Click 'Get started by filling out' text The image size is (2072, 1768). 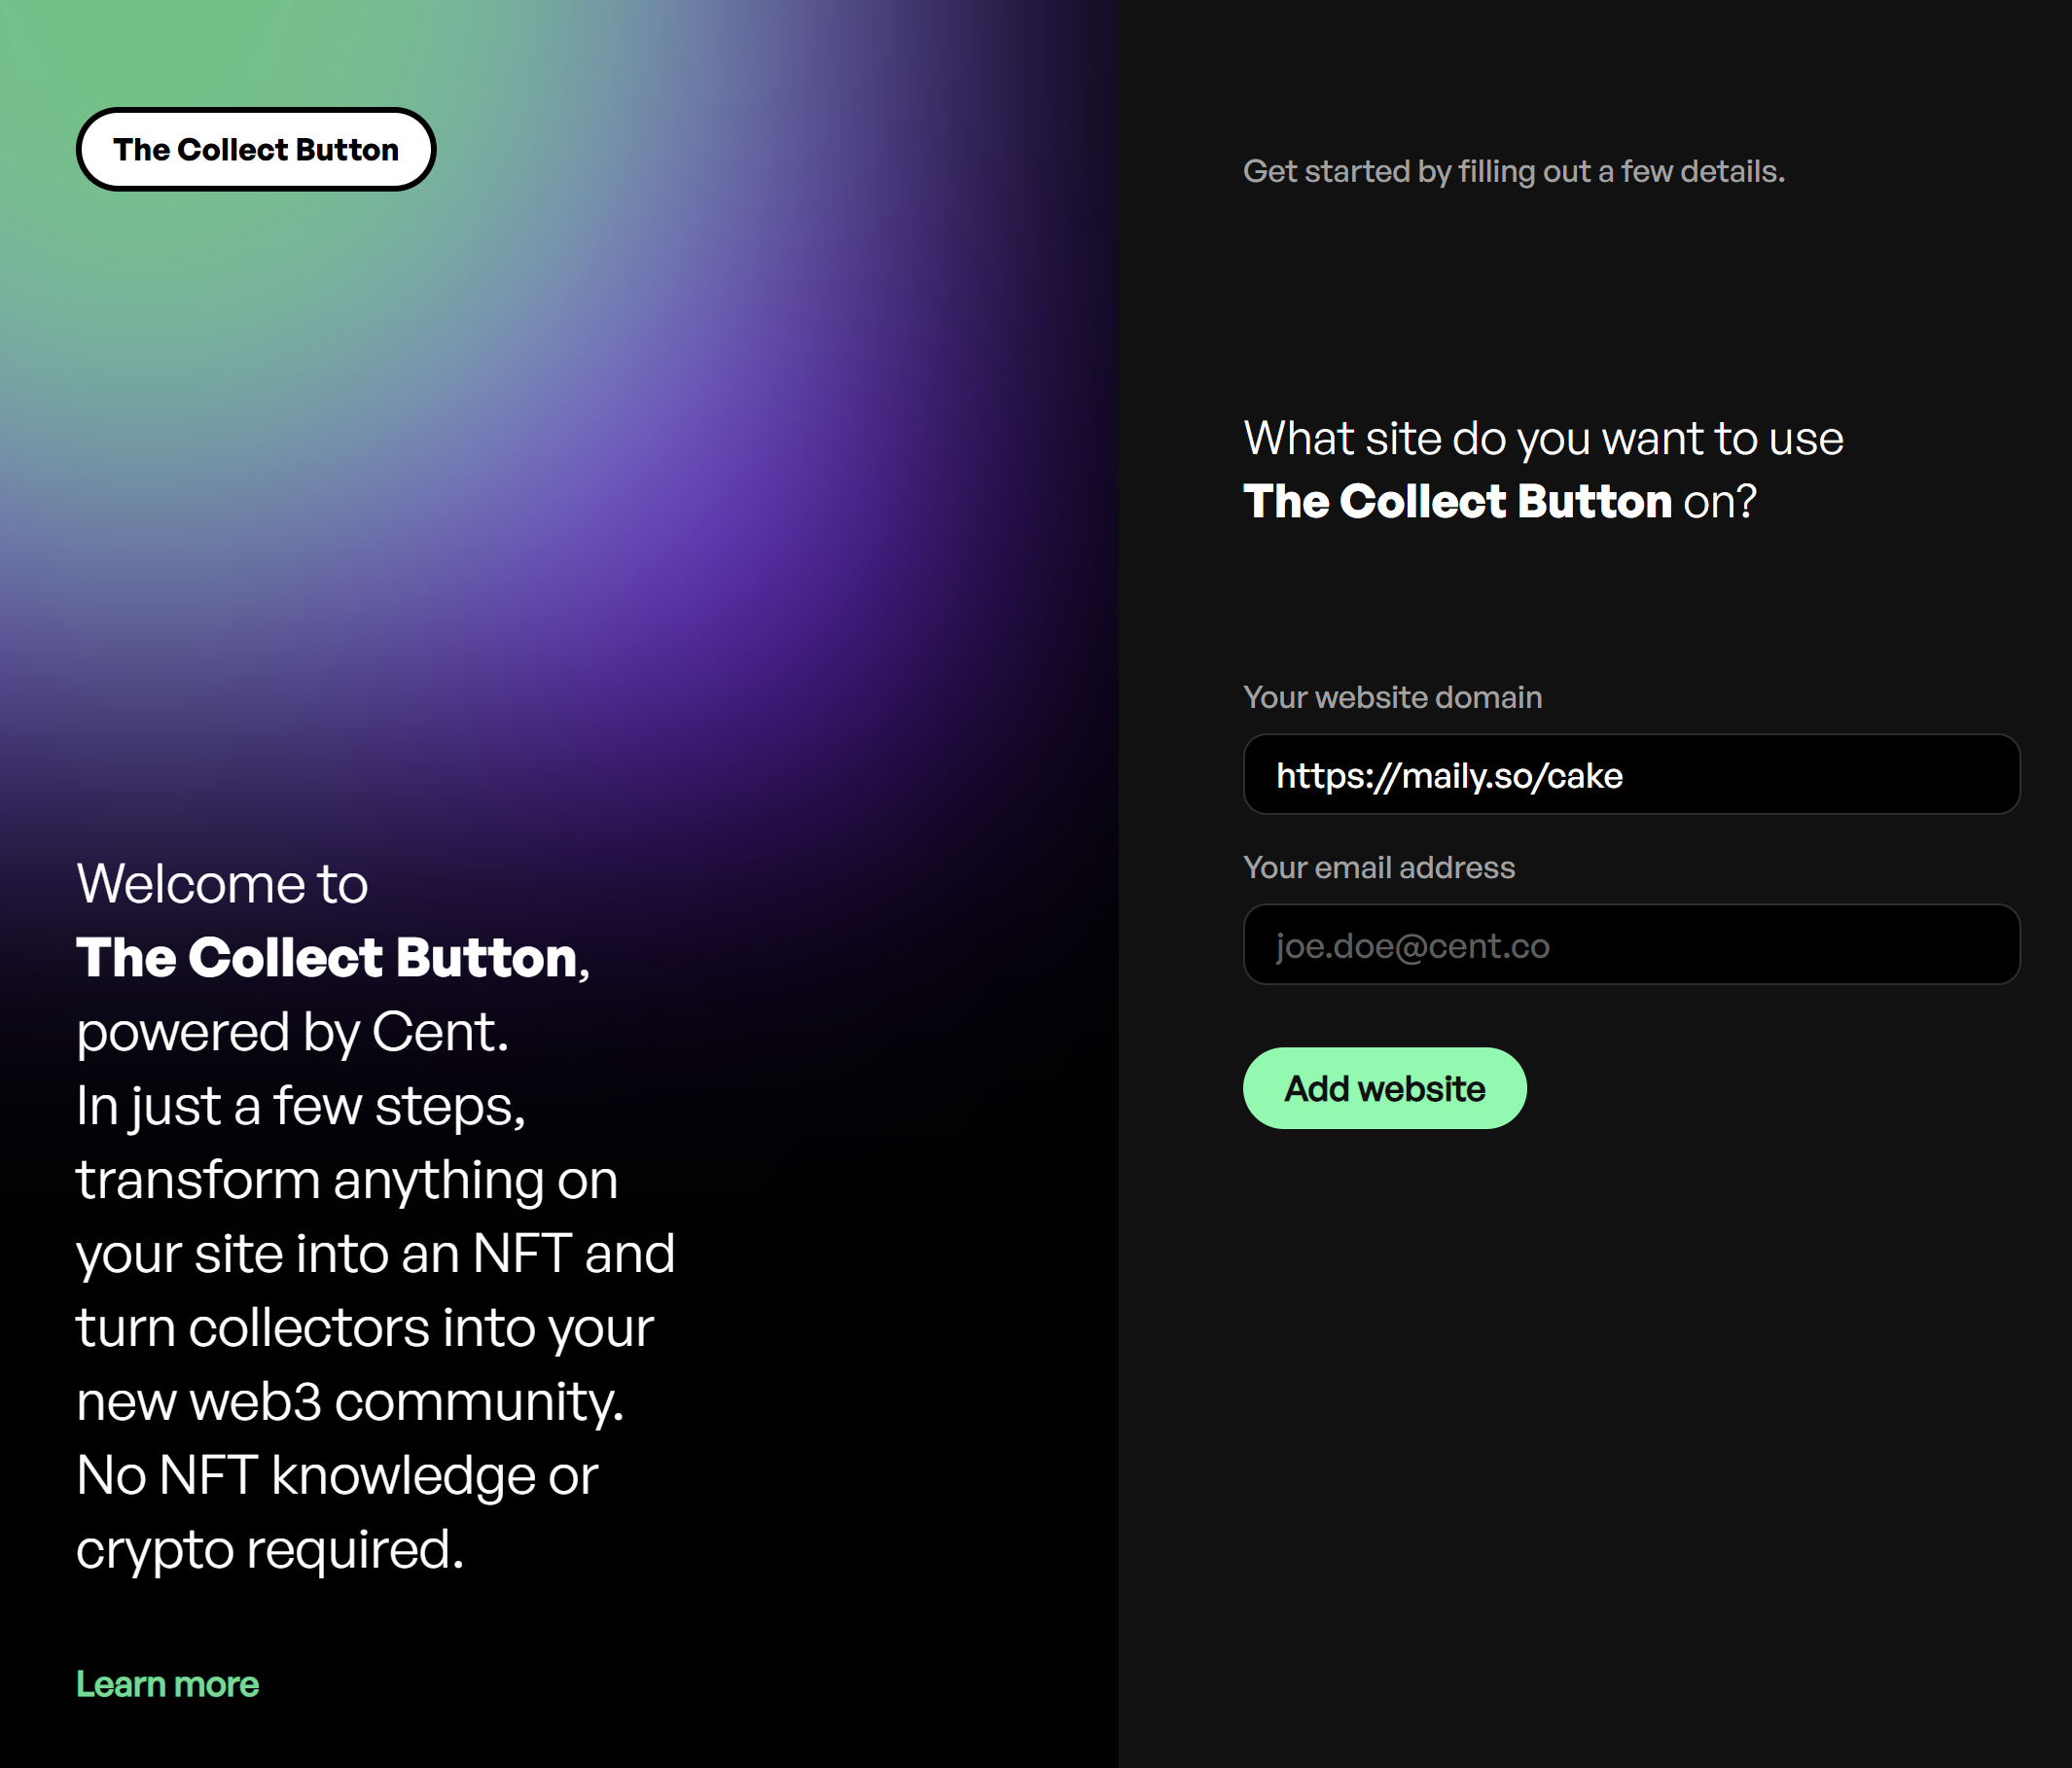1417,171
